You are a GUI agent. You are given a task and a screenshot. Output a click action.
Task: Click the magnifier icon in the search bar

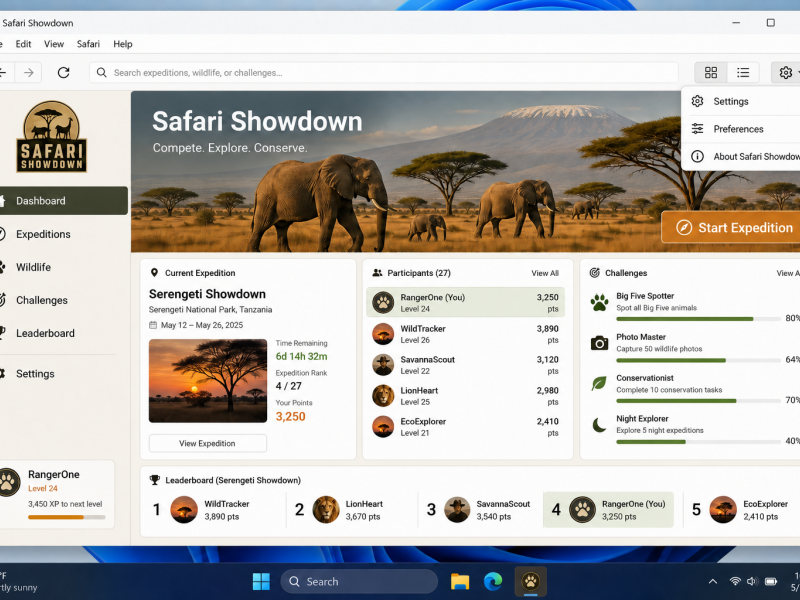coord(102,73)
